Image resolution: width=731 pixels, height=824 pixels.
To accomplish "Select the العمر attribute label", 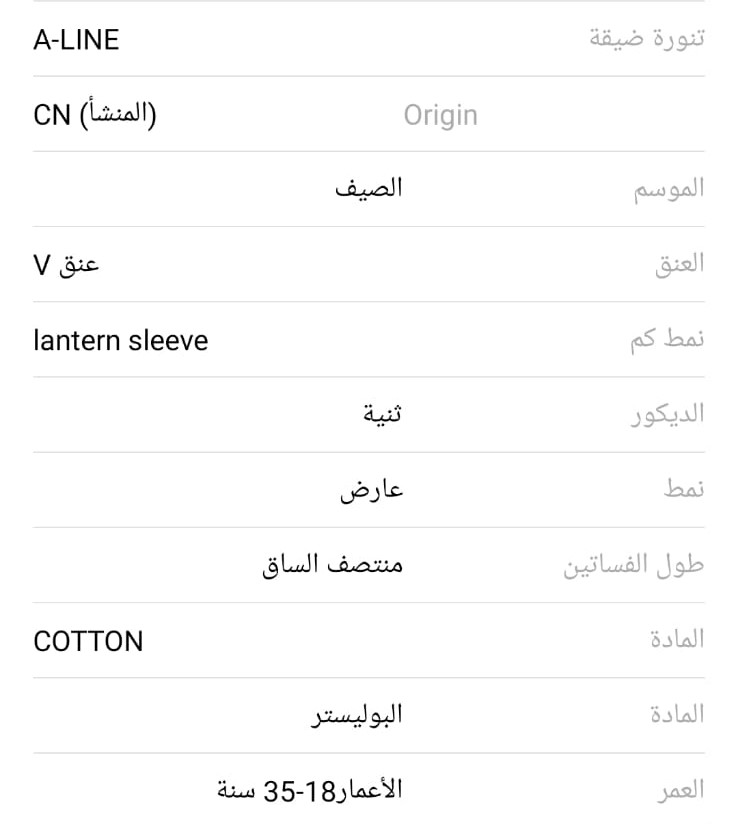I will click(680, 791).
